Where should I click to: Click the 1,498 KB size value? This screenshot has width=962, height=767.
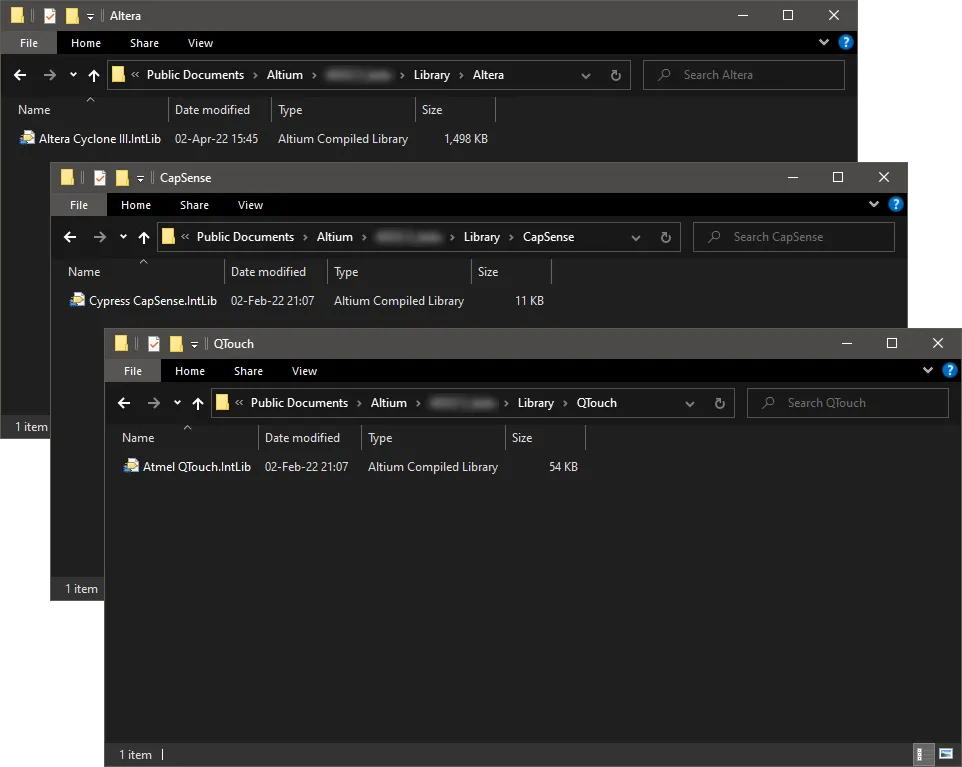coord(466,139)
